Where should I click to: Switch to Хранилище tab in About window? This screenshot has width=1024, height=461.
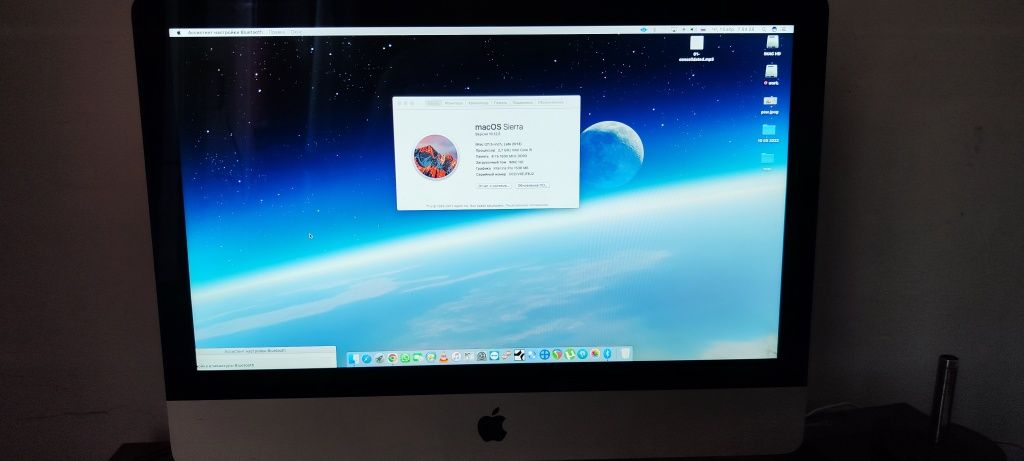(x=479, y=103)
